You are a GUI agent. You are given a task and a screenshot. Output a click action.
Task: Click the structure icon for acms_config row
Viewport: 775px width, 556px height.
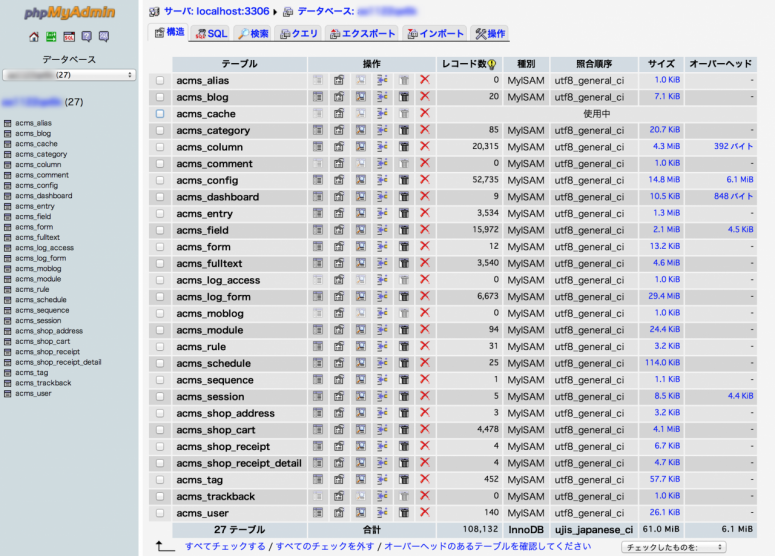tap(339, 180)
